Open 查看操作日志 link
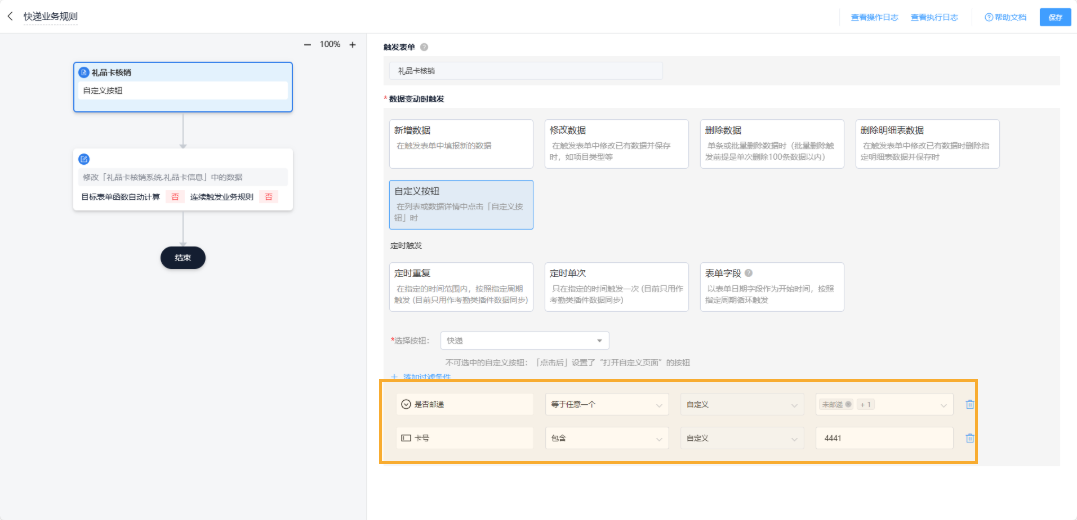Viewport: 1077px width, 520px height. 874,17
